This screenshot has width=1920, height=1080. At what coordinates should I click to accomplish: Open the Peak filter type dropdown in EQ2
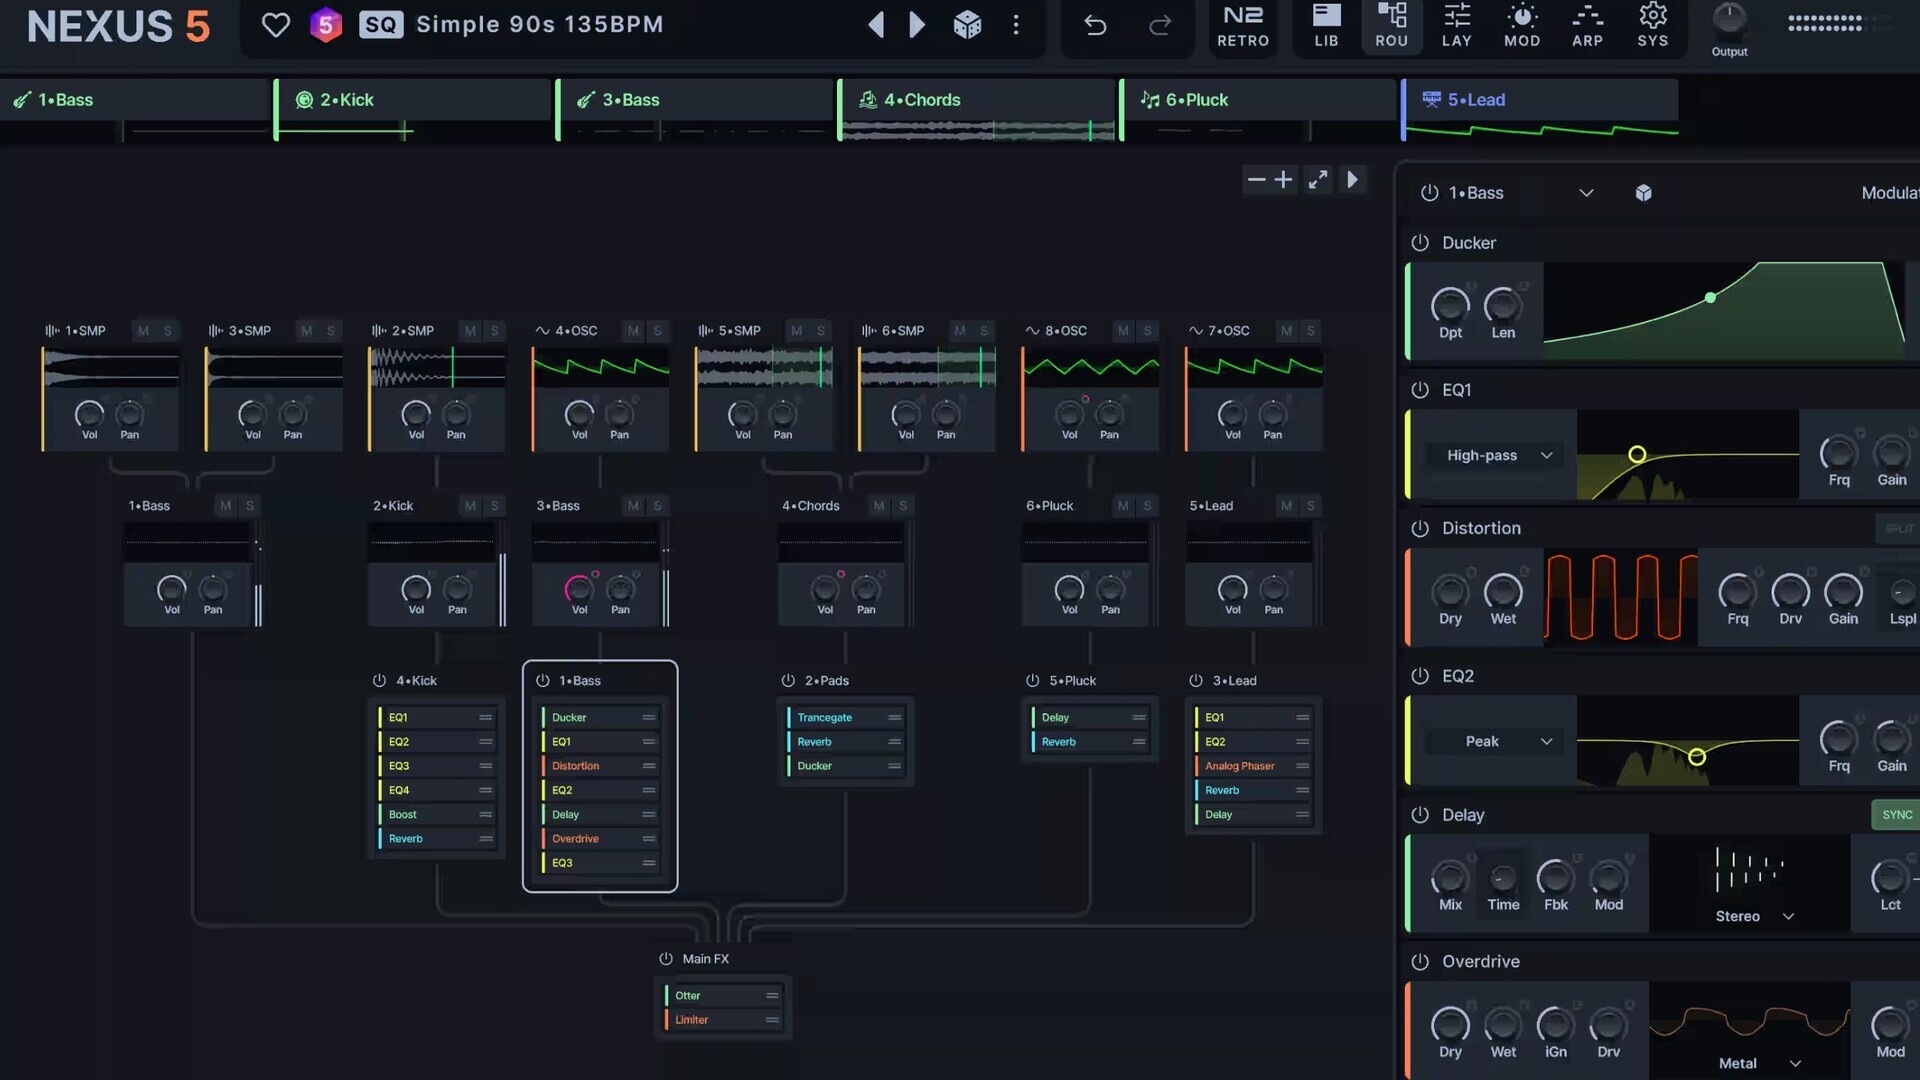click(1496, 741)
